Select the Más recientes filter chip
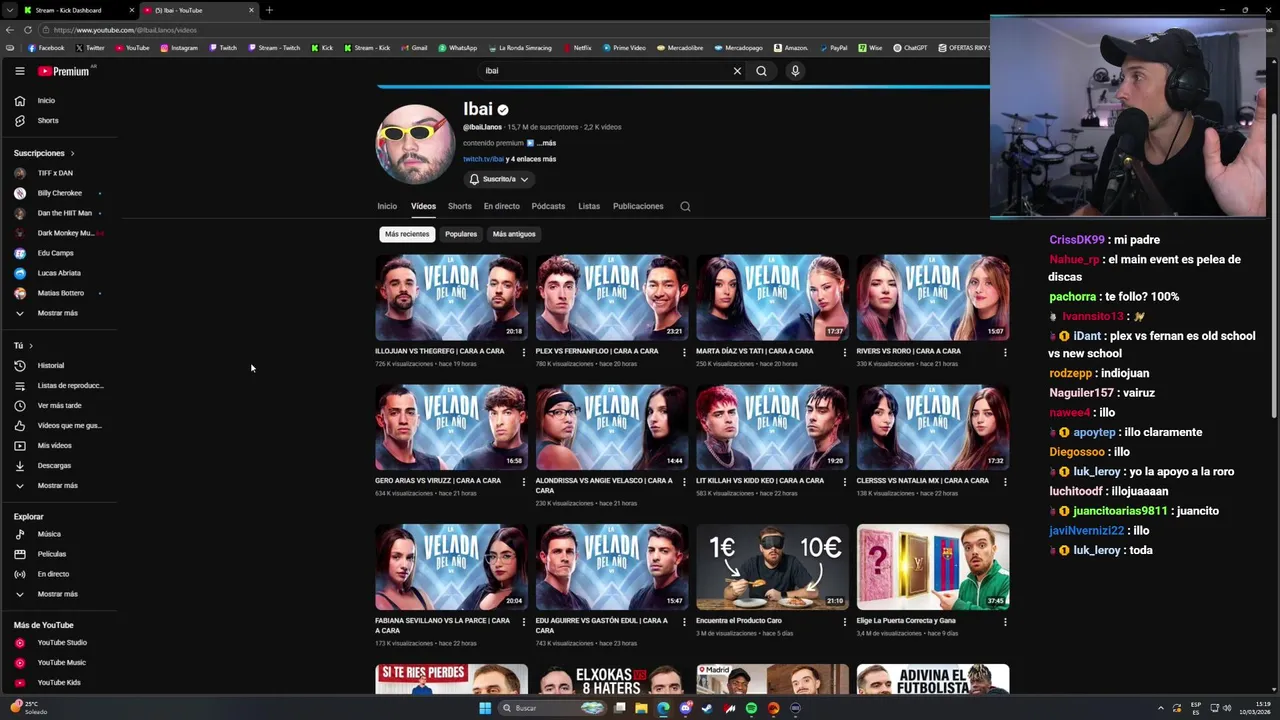The image size is (1280, 720). (x=407, y=234)
